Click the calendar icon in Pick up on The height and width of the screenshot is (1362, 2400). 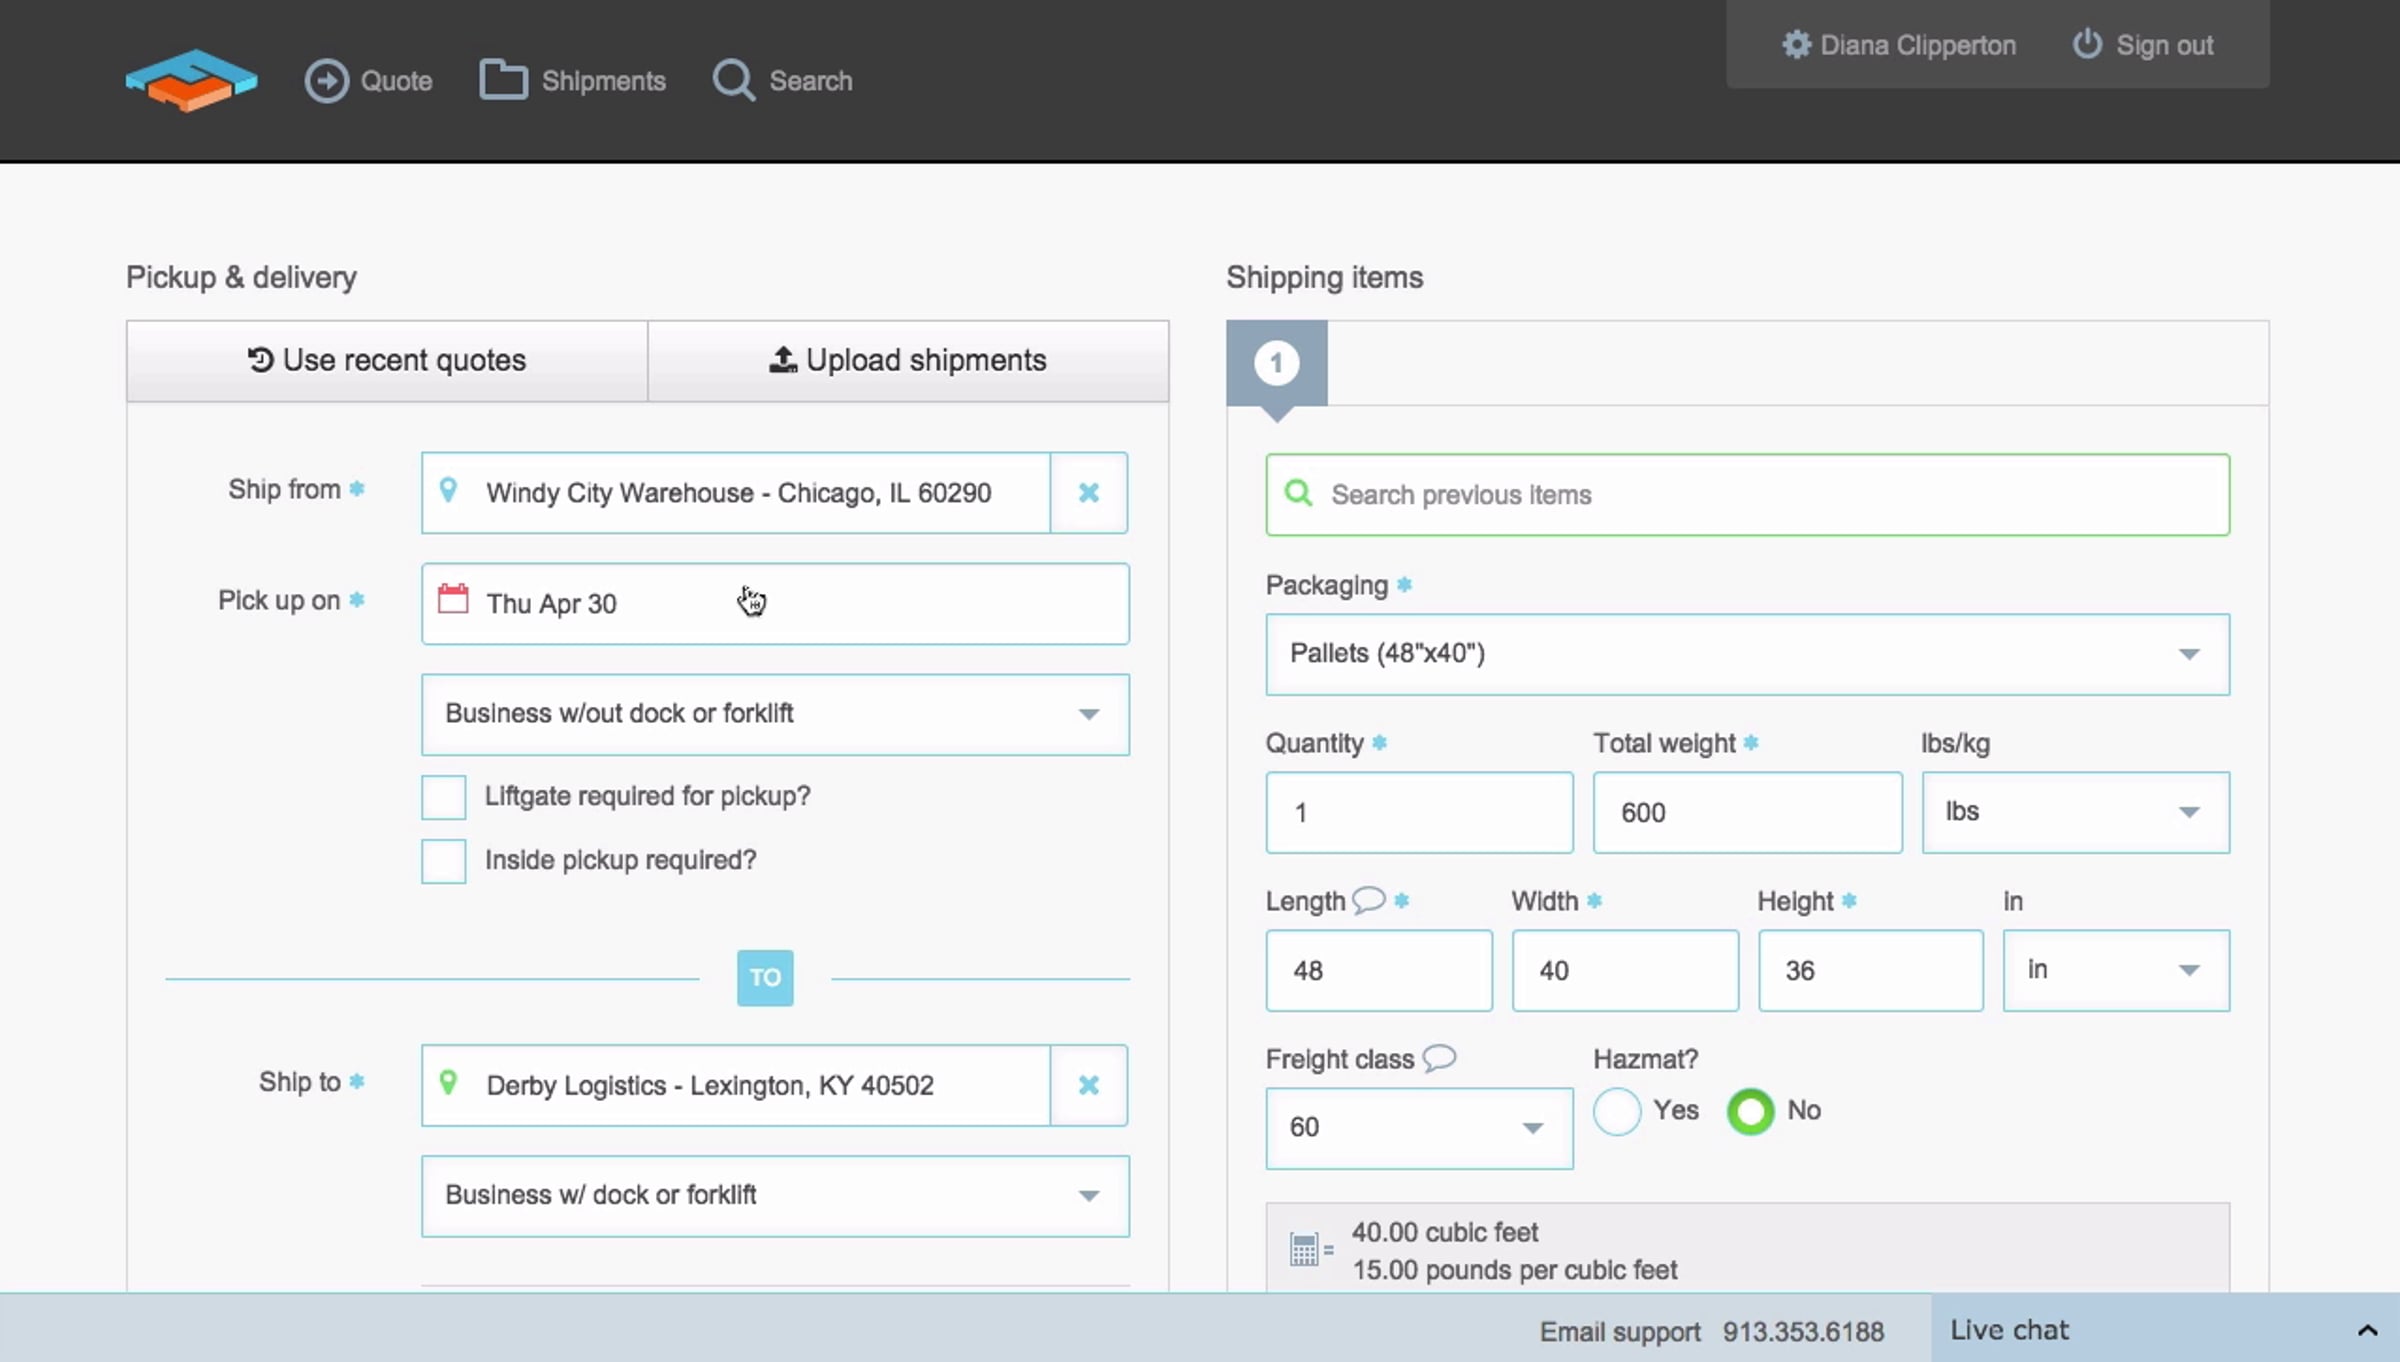coord(453,600)
